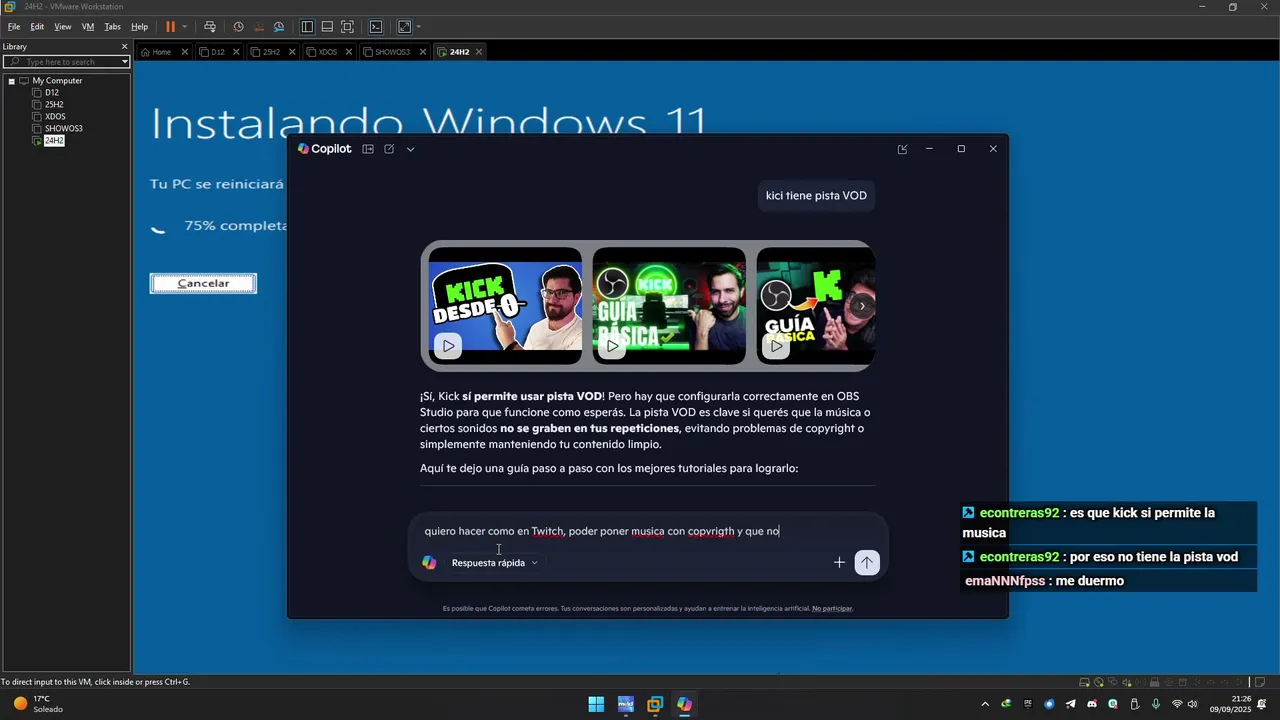Open the library search dropdown arrow
Viewport: 1280px width, 720px height.
tap(125, 62)
